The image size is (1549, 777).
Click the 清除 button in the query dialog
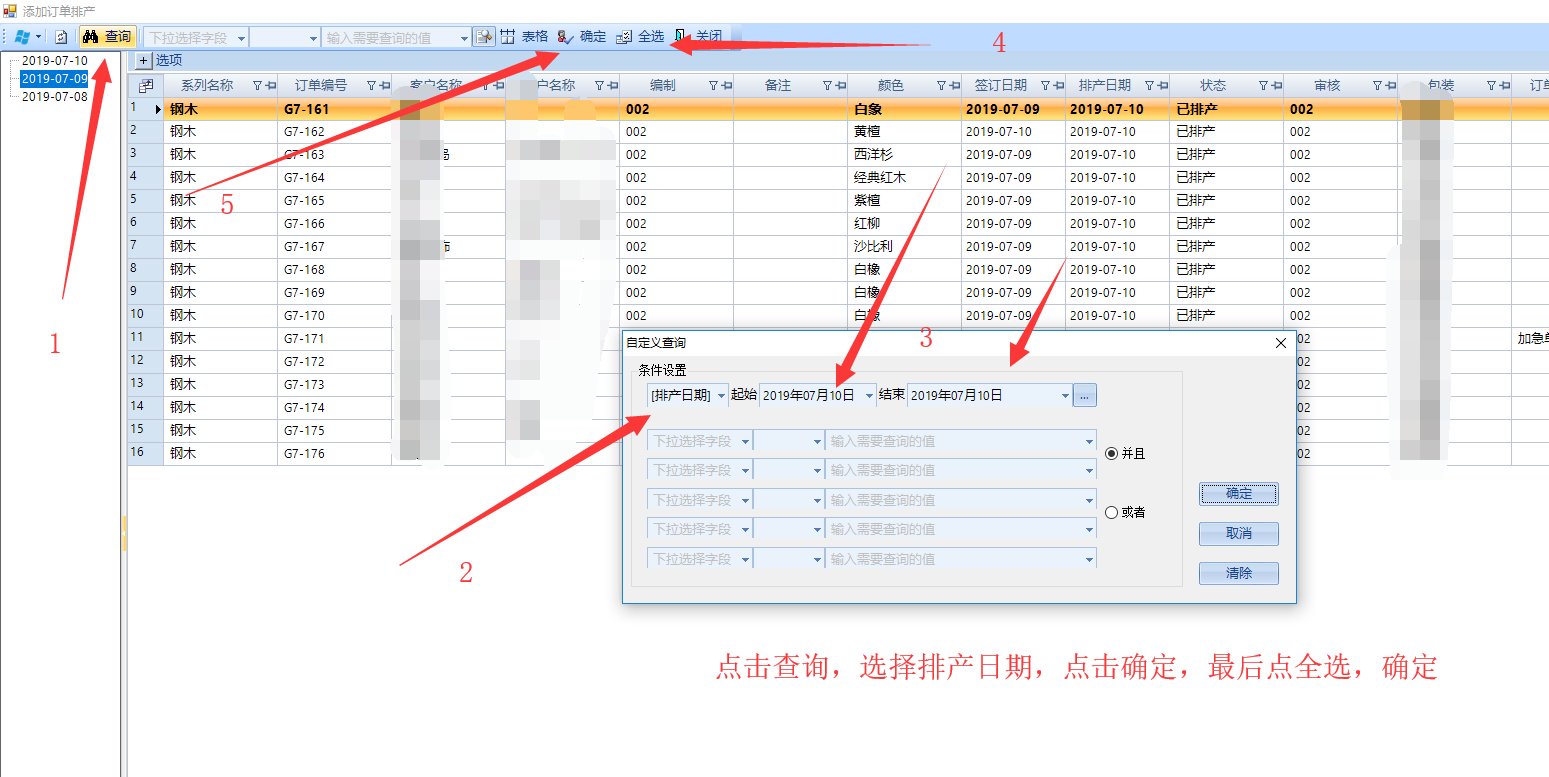pos(1238,573)
